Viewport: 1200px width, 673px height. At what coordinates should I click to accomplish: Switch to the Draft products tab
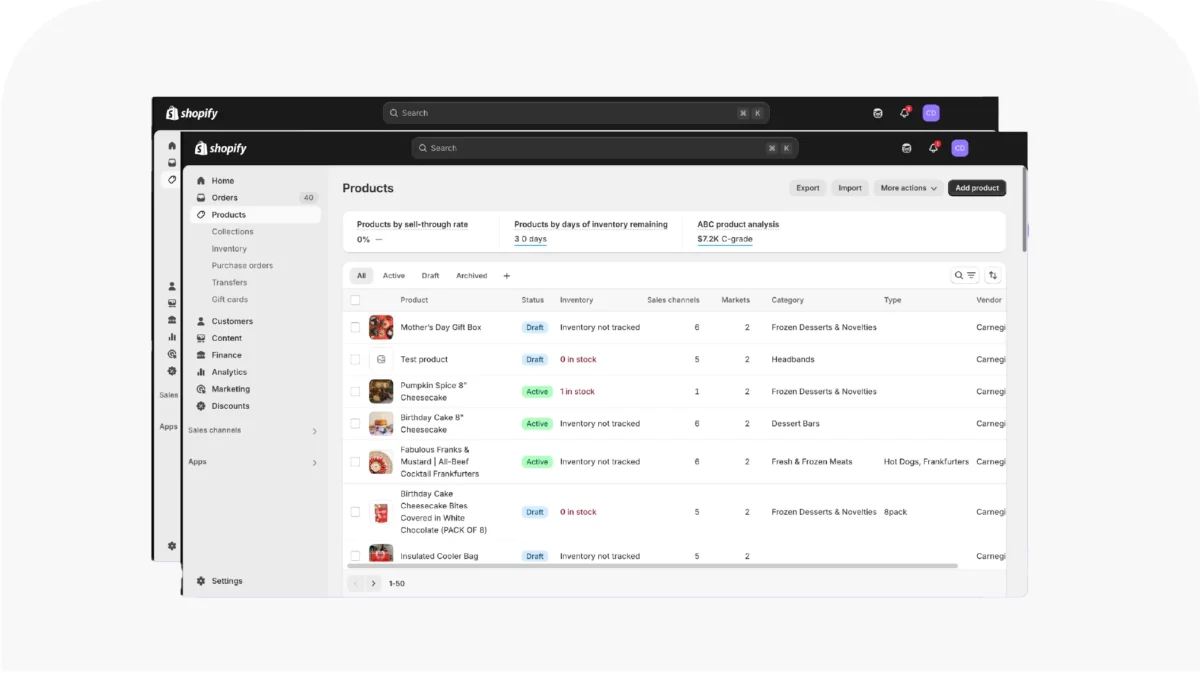pos(430,276)
